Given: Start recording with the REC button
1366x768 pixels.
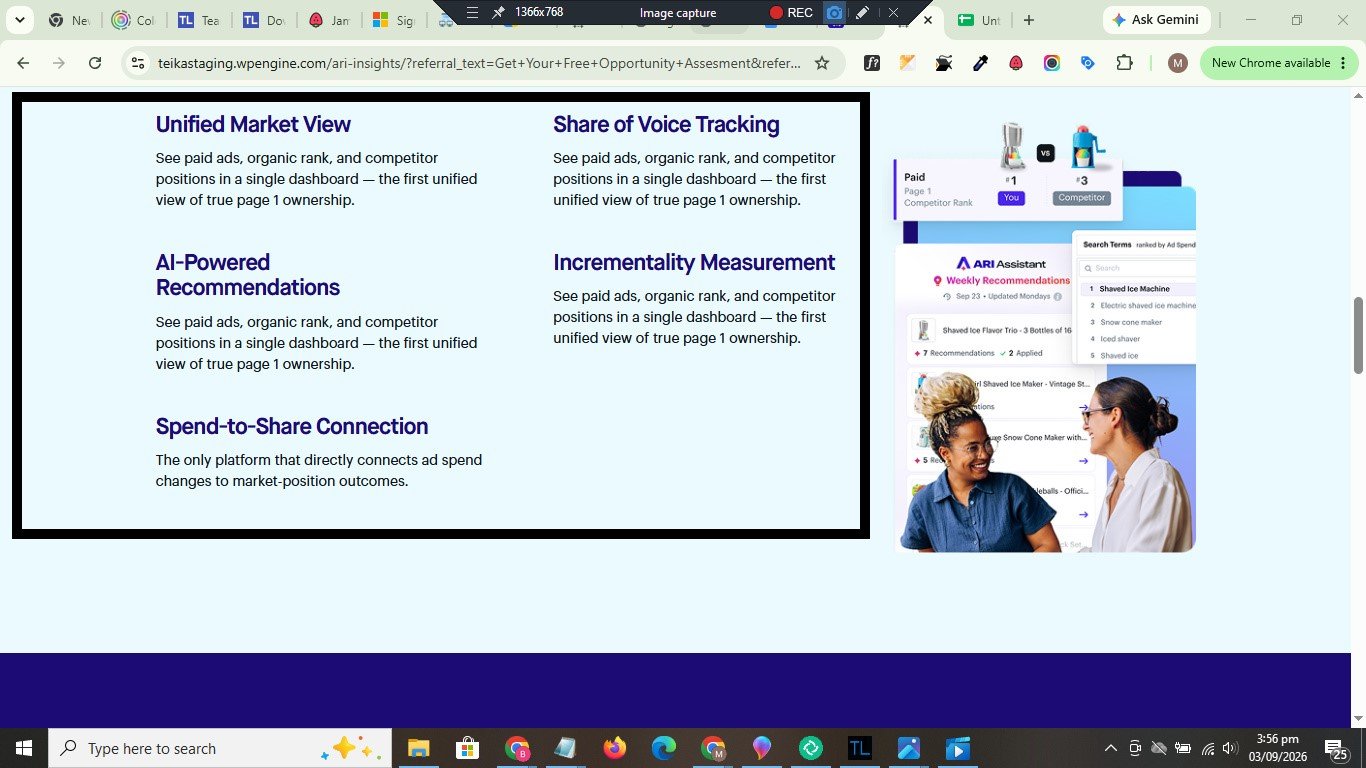Looking at the screenshot, I should point(791,13).
